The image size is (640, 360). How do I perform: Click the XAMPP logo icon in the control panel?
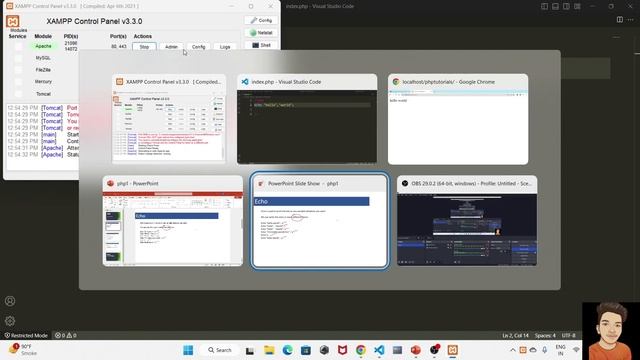13,21
